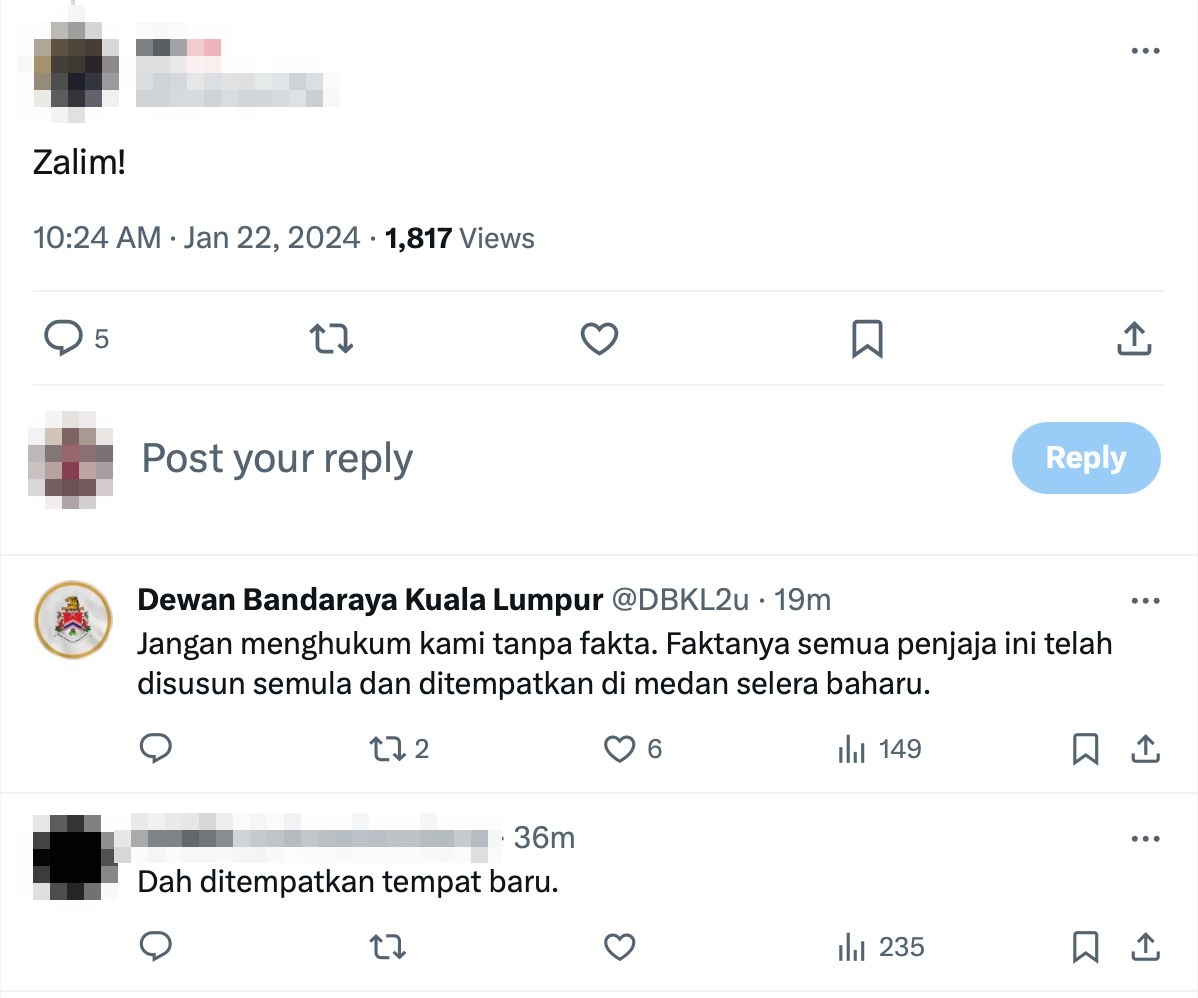Open more options on 36m reply

click(1145, 838)
